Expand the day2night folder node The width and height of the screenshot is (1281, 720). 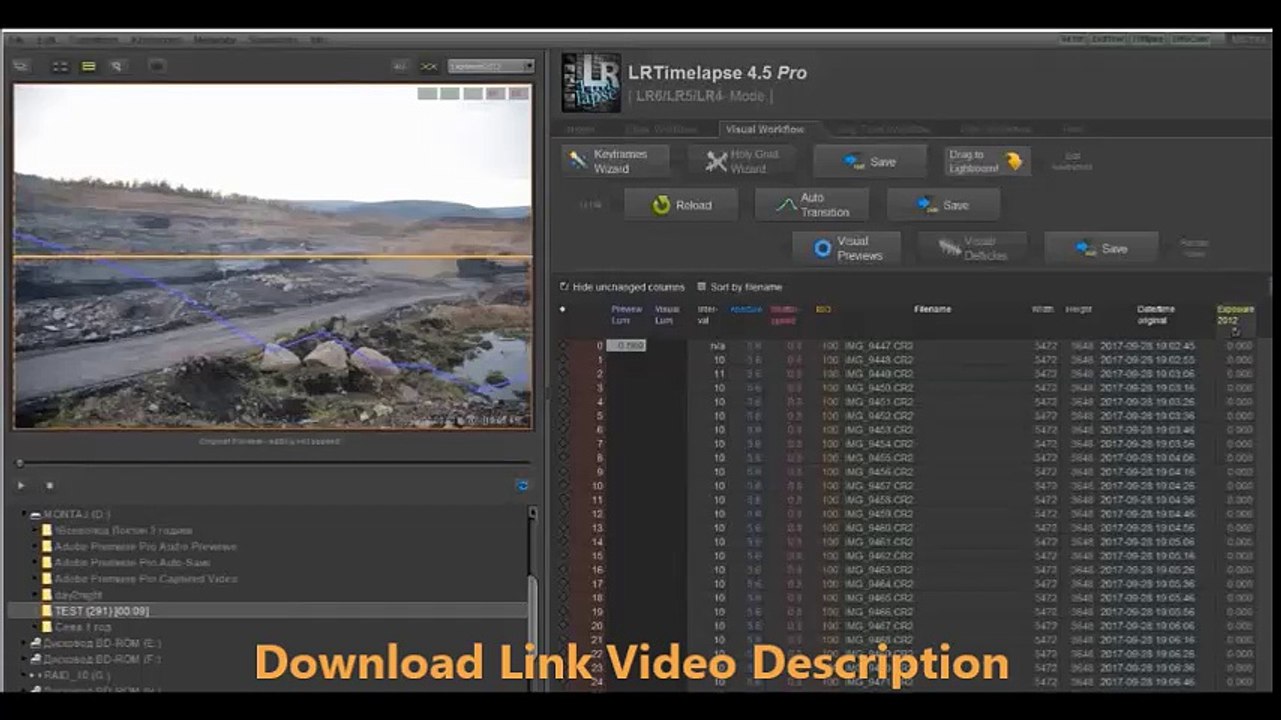tap(36, 595)
